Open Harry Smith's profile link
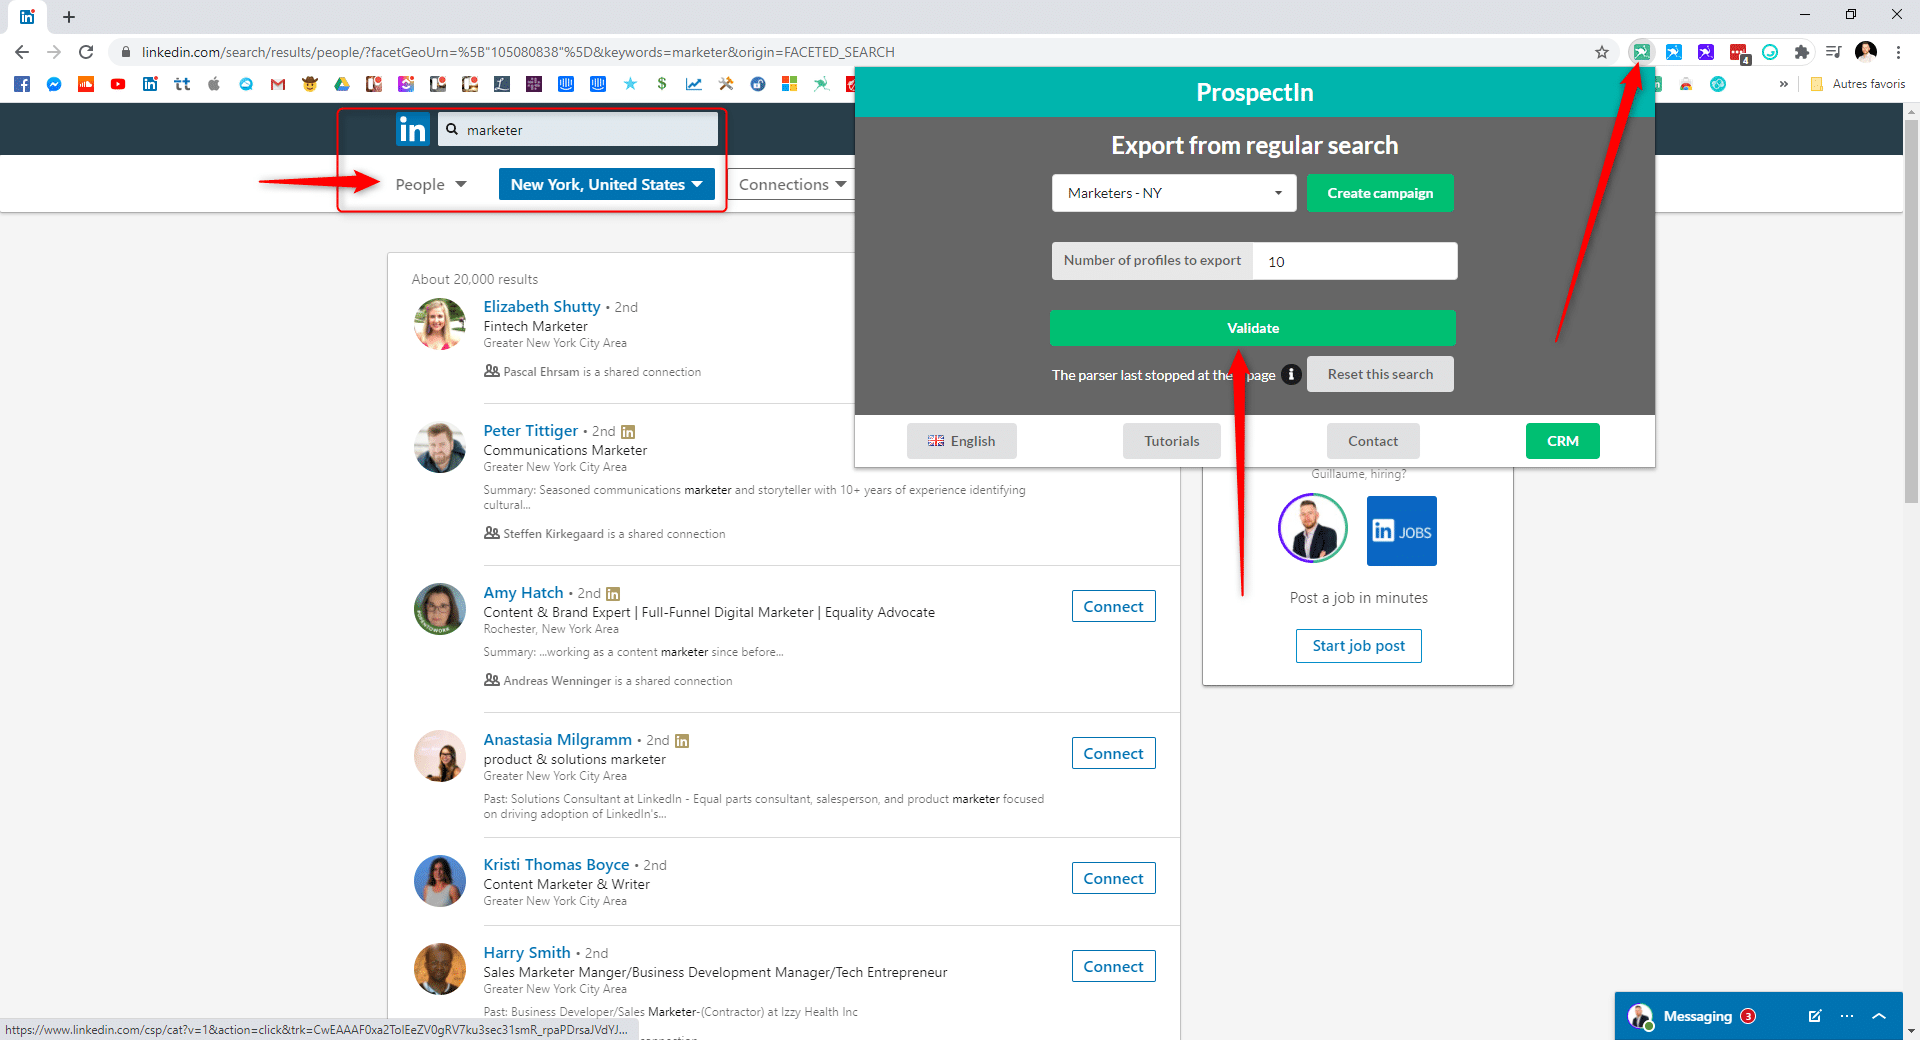 pyautogui.click(x=527, y=953)
